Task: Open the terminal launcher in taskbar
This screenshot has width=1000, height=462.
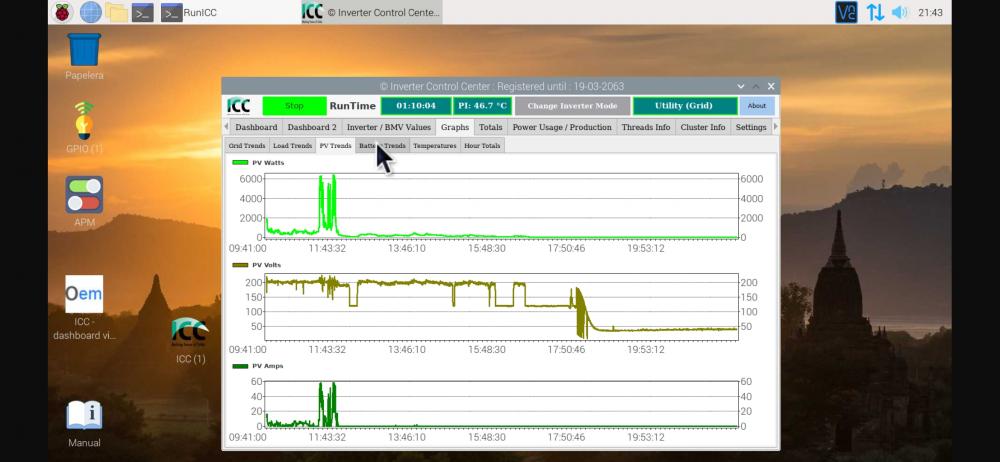Action: [143, 12]
